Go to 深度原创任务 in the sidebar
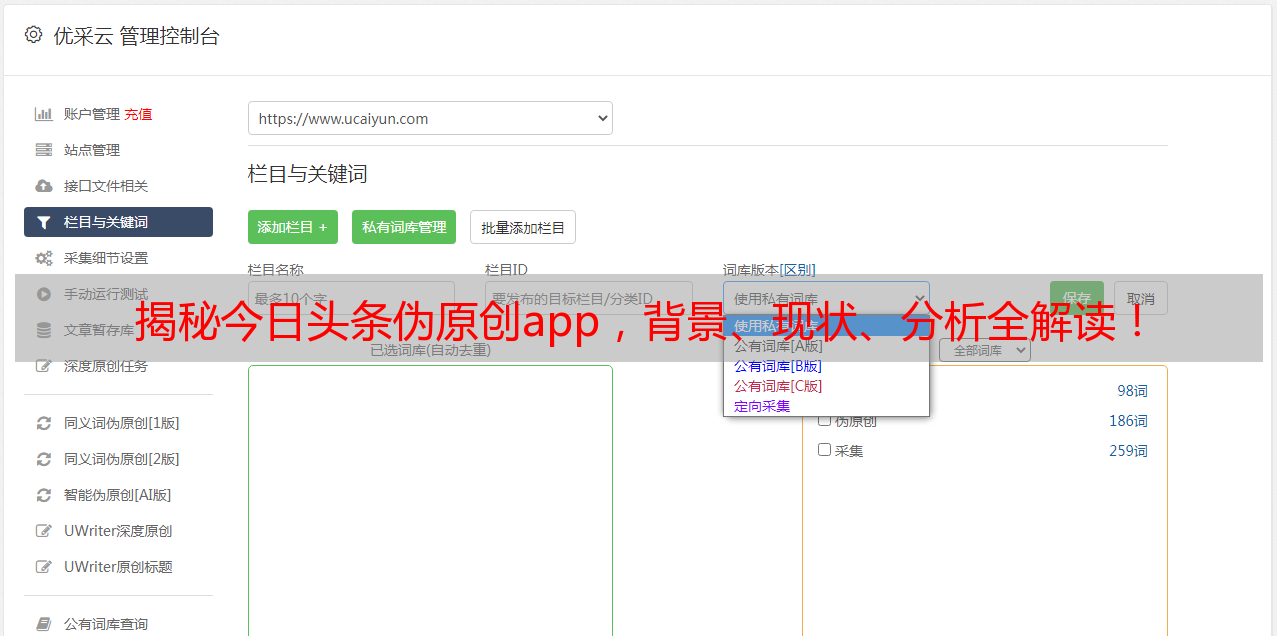Image resolution: width=1277 pixels, height=636 pixels. point(106,366)
